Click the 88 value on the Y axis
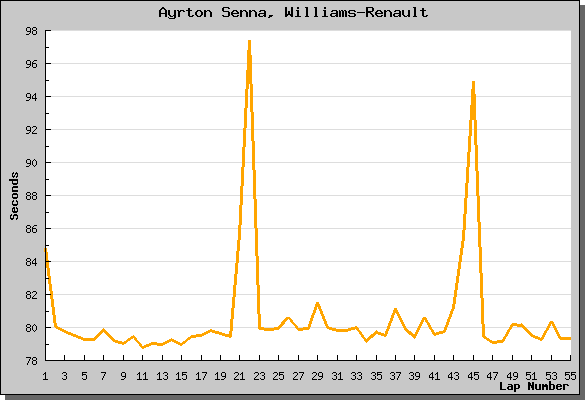Screen dimensions: 585x400 (31, 196)
